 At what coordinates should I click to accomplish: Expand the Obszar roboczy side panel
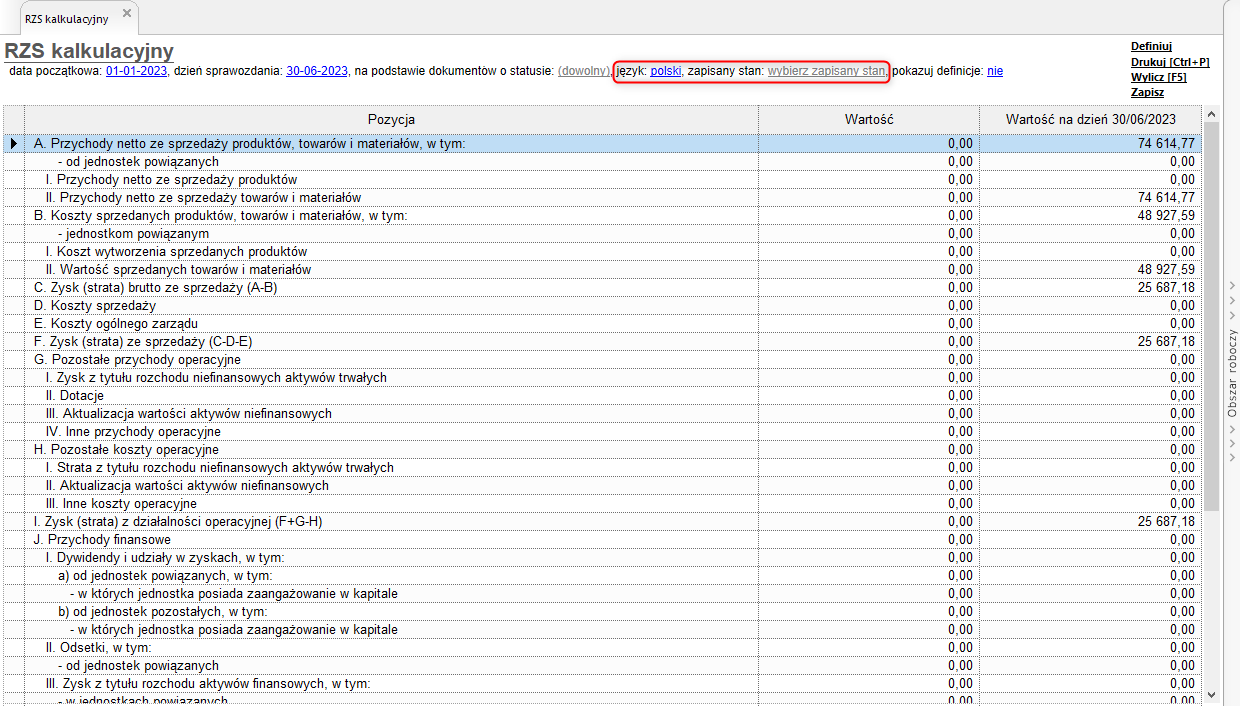click(x=1232, y=372)
